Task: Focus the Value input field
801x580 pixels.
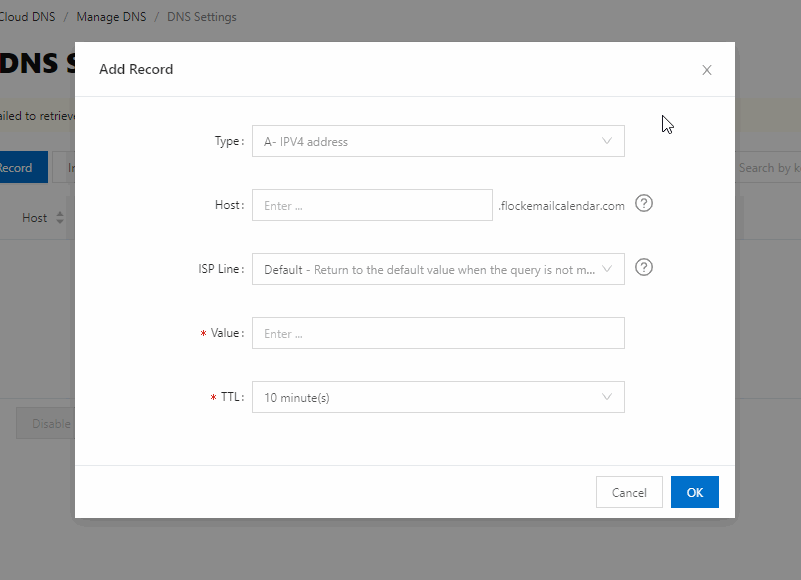Action: 438,333
